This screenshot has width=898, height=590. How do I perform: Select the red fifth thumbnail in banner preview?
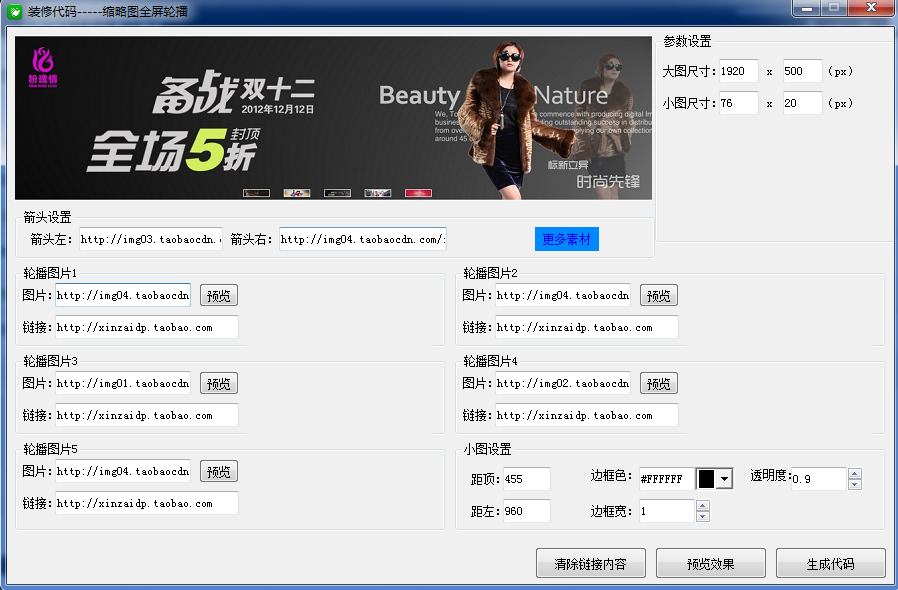tap(419, 193)
